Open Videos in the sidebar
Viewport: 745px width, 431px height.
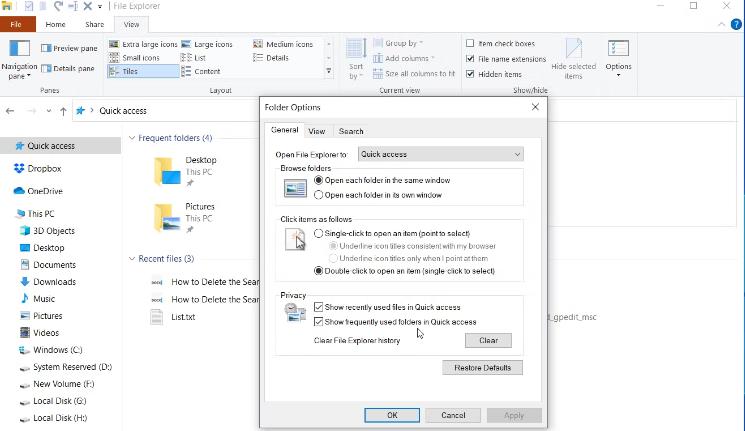click(39, 333)
